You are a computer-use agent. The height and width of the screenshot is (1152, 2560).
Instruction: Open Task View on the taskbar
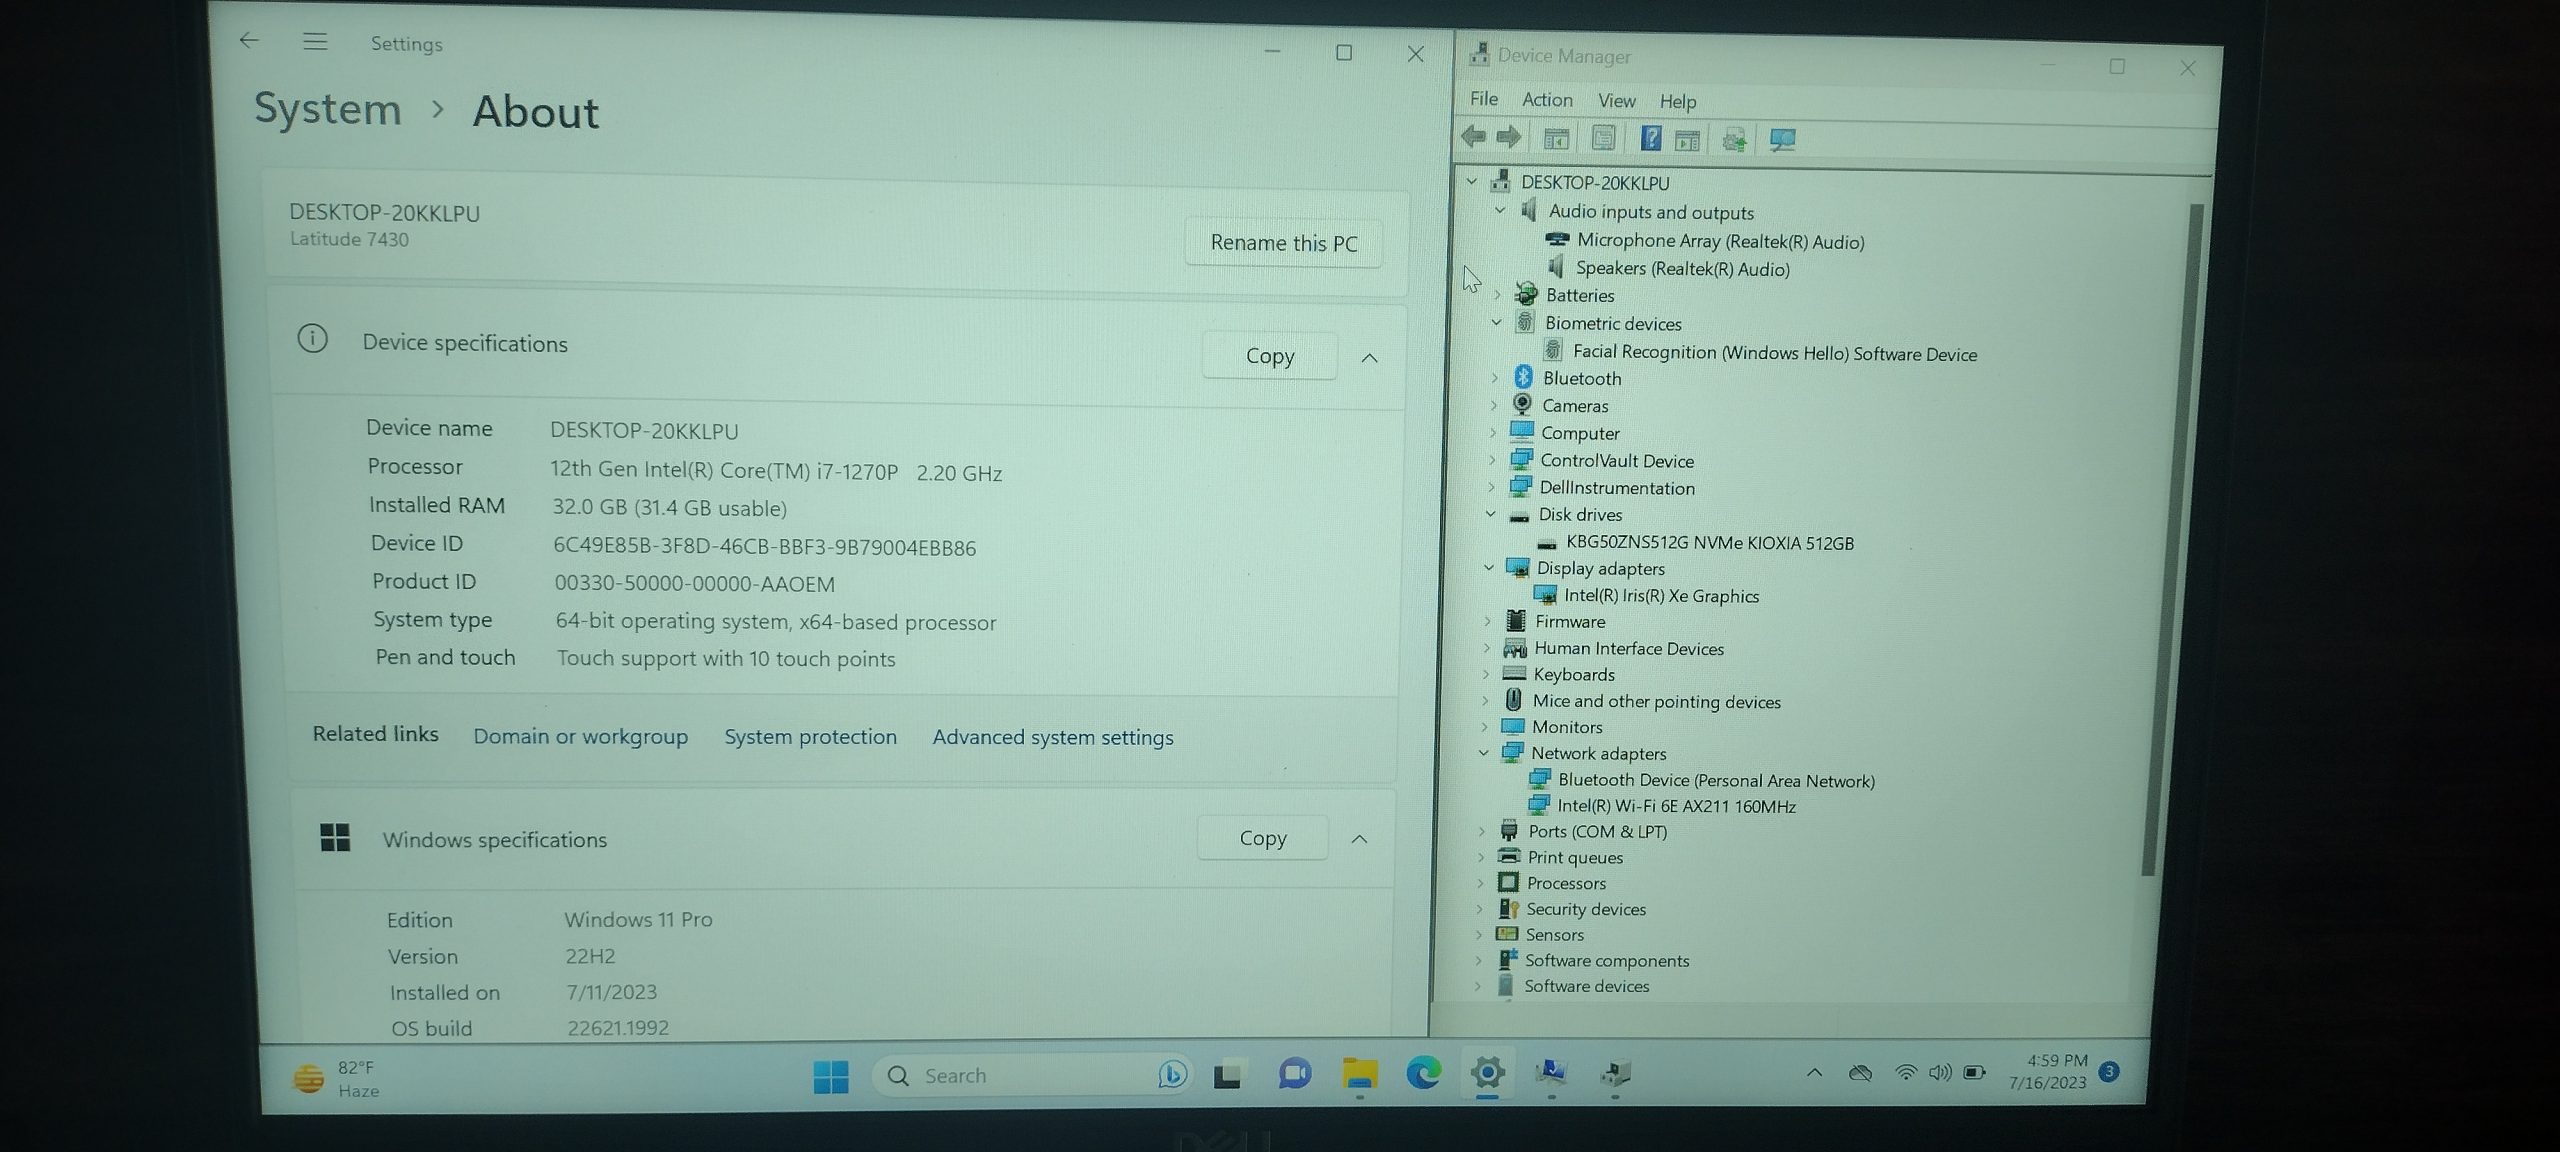click(1228, 1075)
